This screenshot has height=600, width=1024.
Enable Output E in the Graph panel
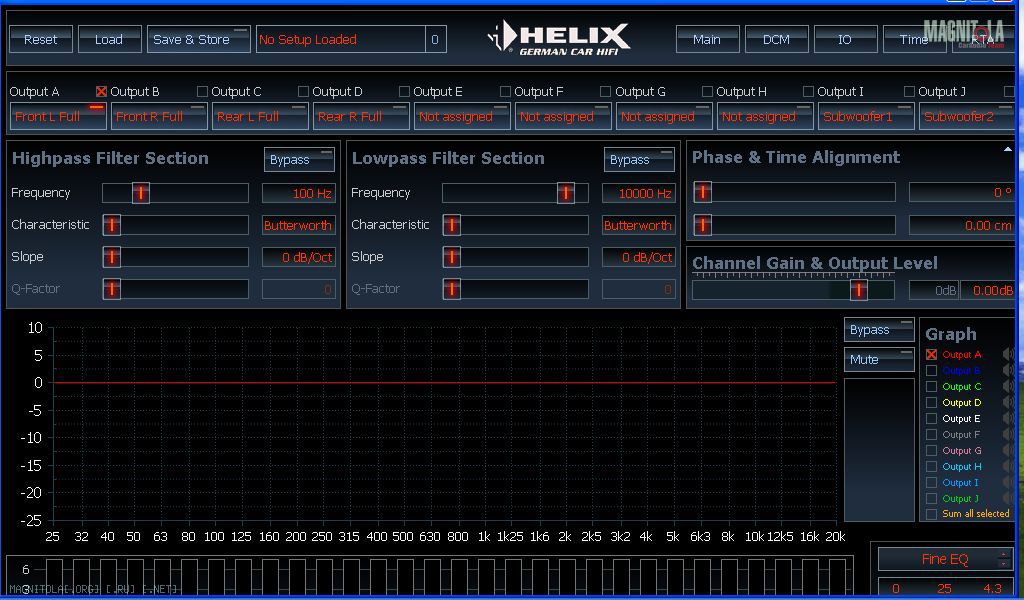tap(931, 418)
